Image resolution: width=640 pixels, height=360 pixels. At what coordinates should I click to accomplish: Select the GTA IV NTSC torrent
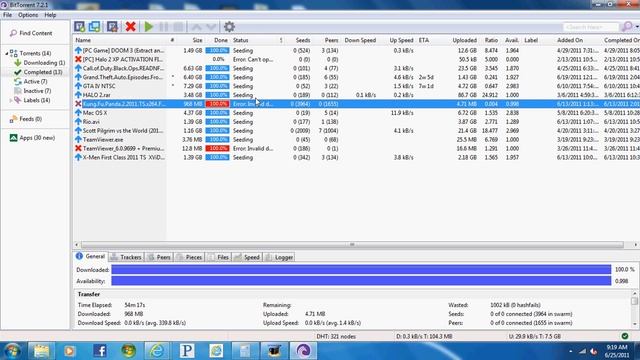click(99, 87)
